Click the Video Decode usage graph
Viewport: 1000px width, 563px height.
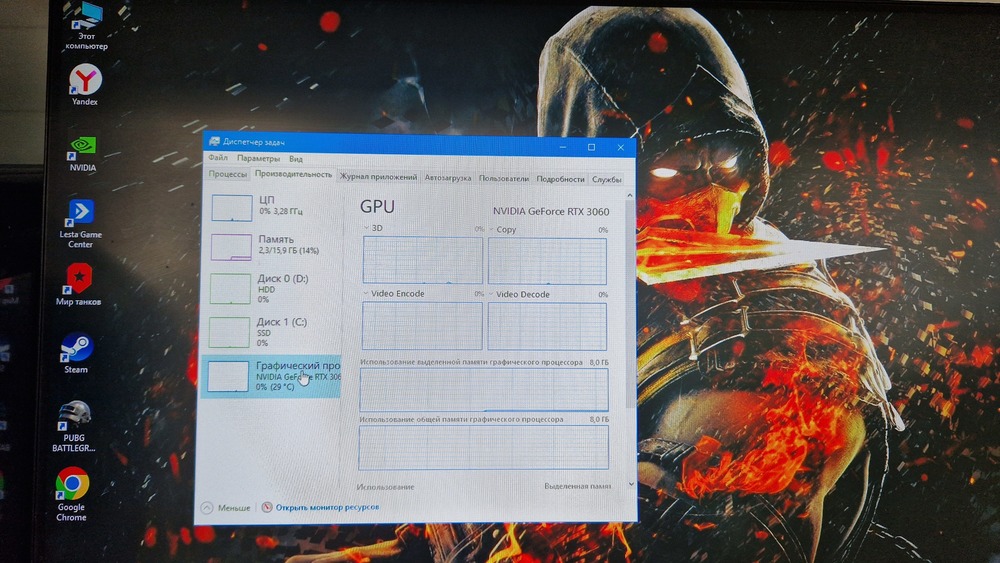pyautogui.click(x=547, y=326)
